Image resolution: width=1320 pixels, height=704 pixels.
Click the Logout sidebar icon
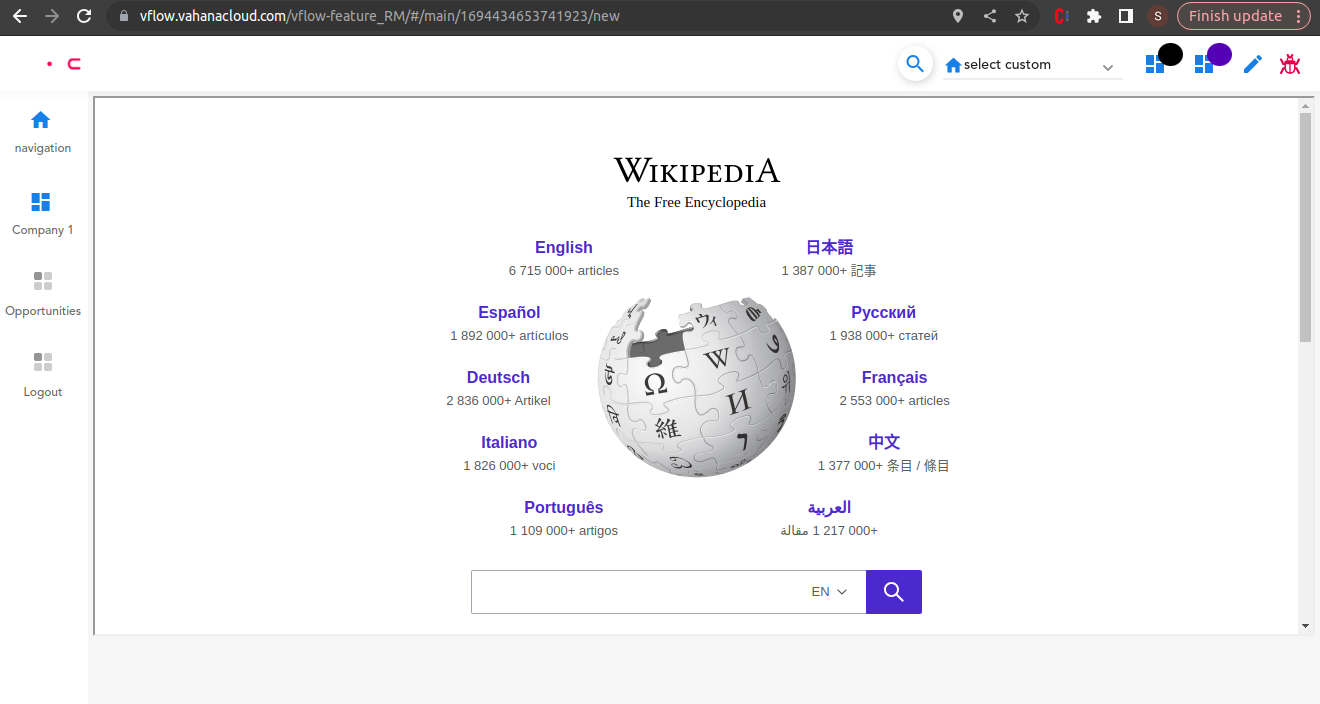click(x=42, y=362)
